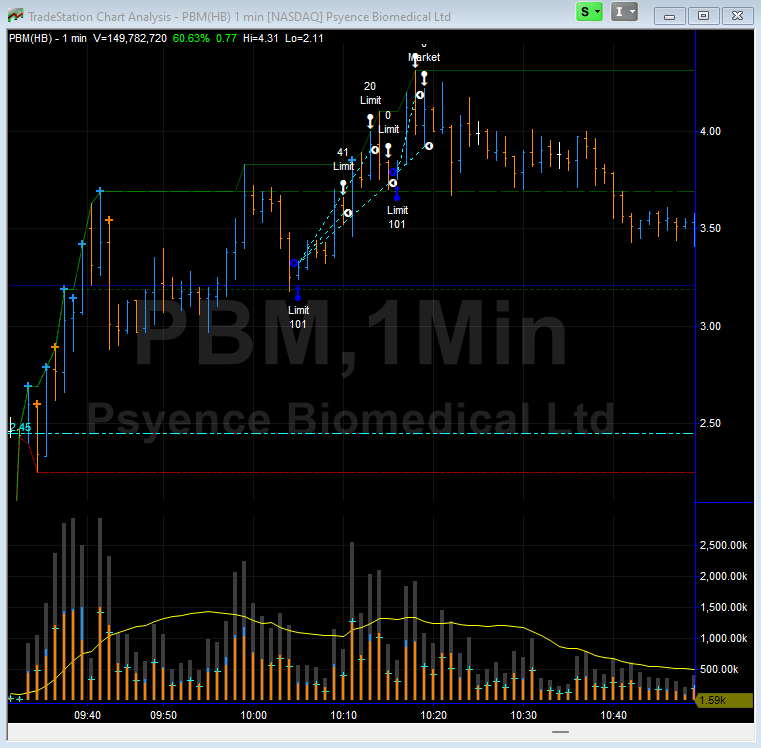Click the 10:10 time axis label

343,715
